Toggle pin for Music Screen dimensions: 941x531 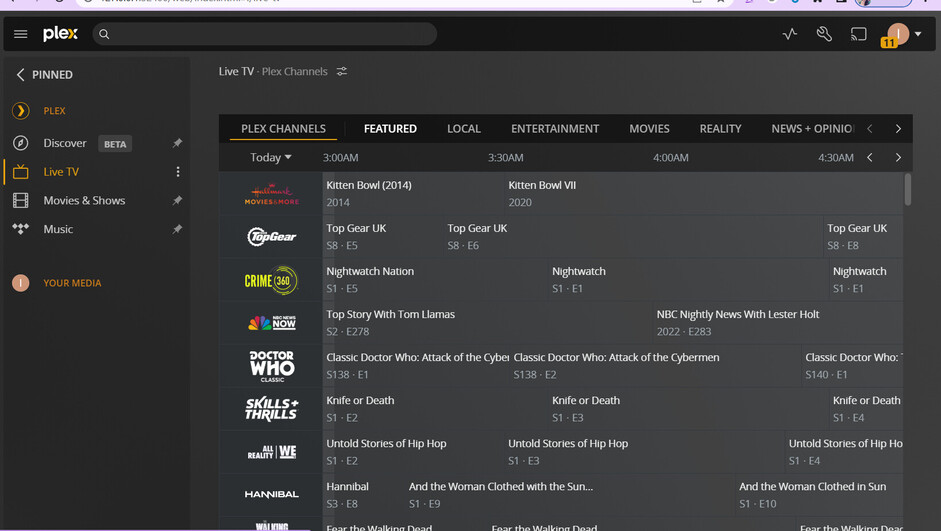[x=177, y=229]
